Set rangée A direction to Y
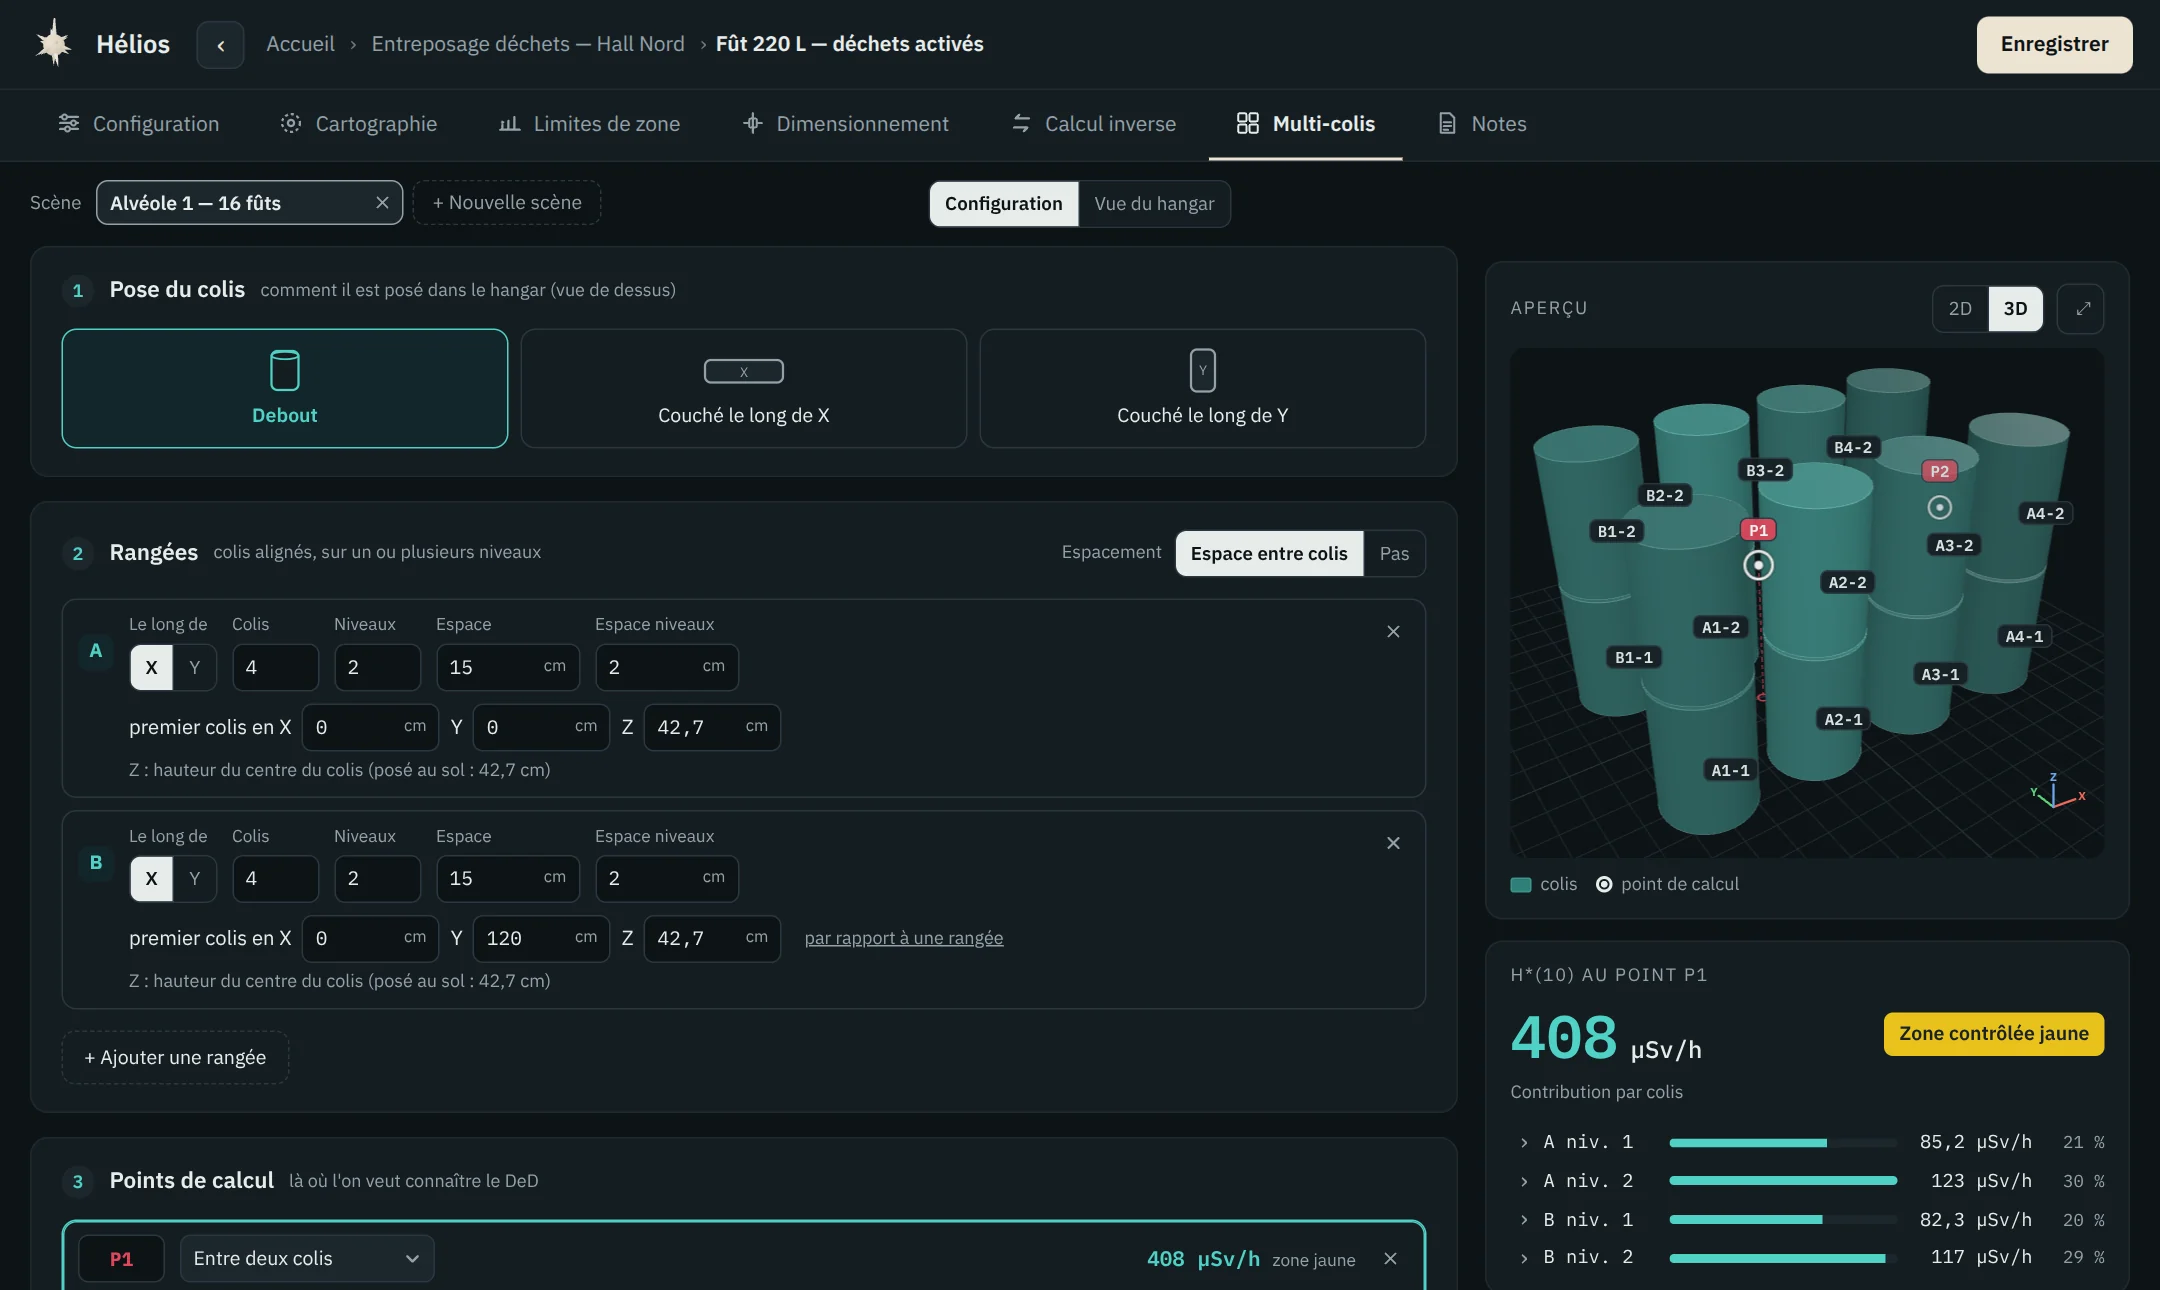This screenshot has height=1290, width=2160. pos(195,667)
